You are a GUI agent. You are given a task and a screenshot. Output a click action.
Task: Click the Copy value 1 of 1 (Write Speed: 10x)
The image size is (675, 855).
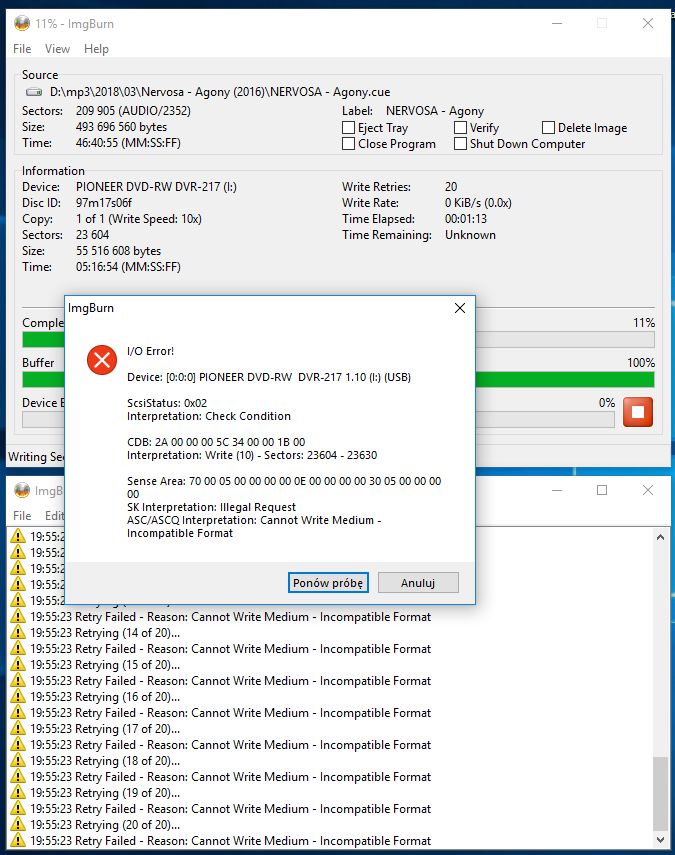coord(138,219)
